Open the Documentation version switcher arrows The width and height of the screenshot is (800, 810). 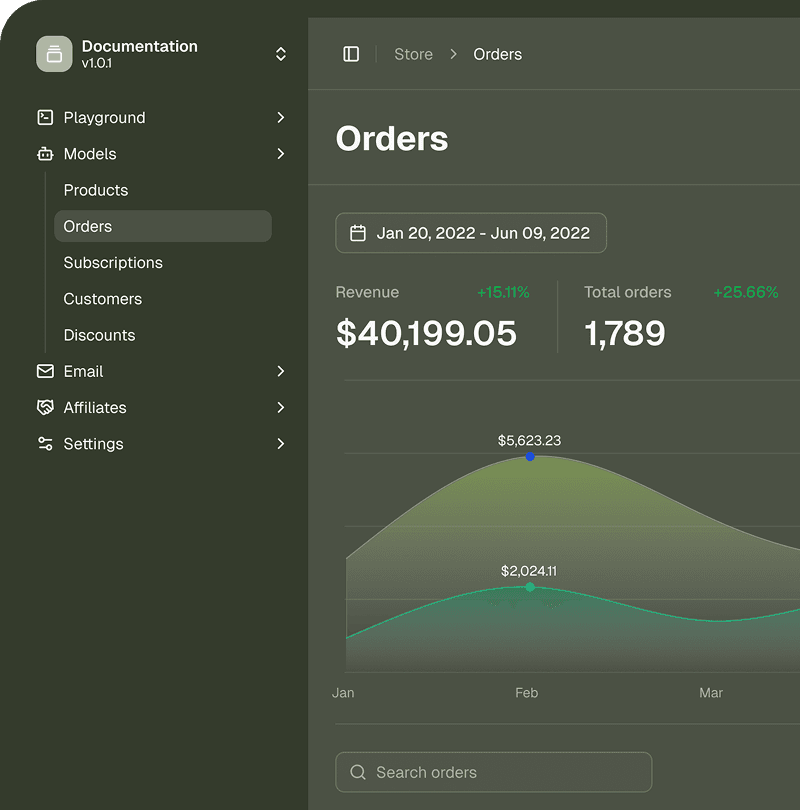click(x=280, y=54)
